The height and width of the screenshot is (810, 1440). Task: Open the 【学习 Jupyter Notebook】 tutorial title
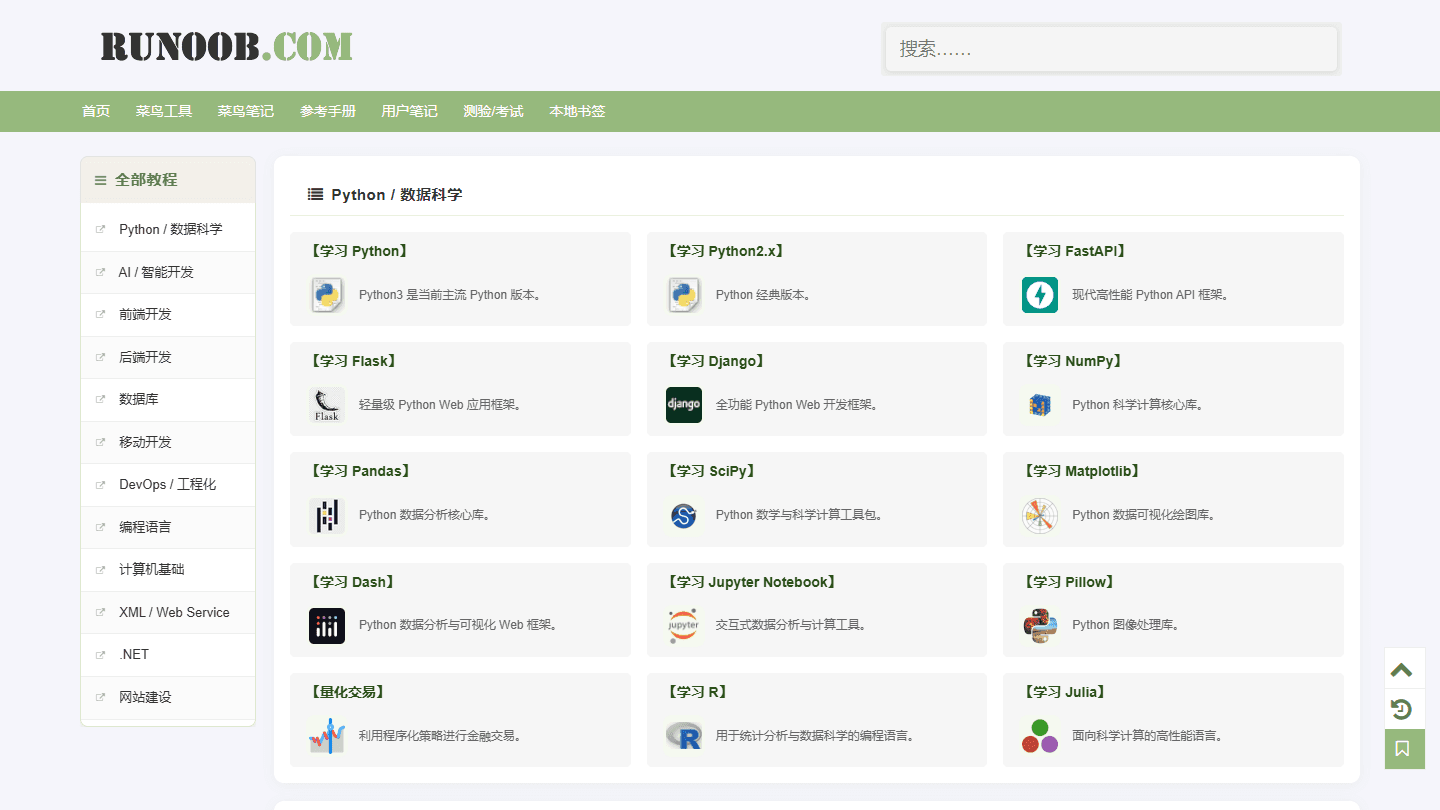(x=752, y=582)
